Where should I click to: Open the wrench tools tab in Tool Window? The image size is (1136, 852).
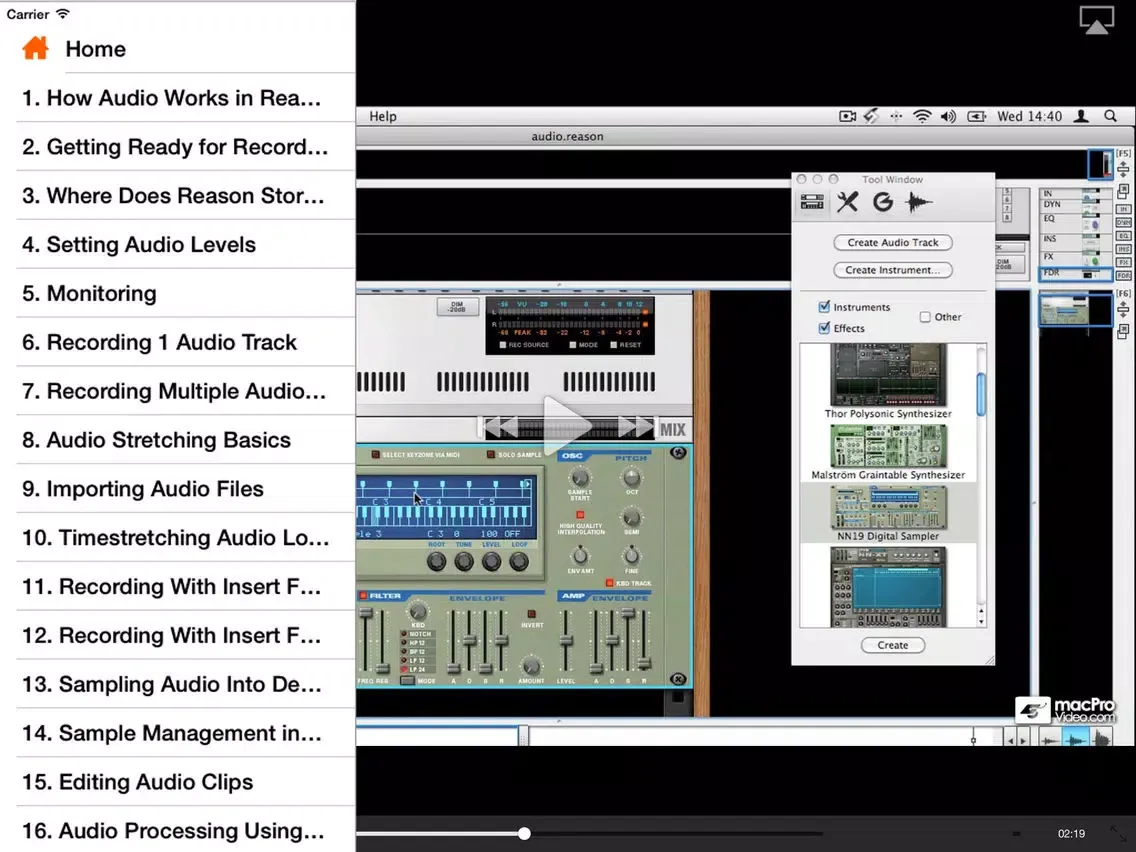[x=847, y=202]
